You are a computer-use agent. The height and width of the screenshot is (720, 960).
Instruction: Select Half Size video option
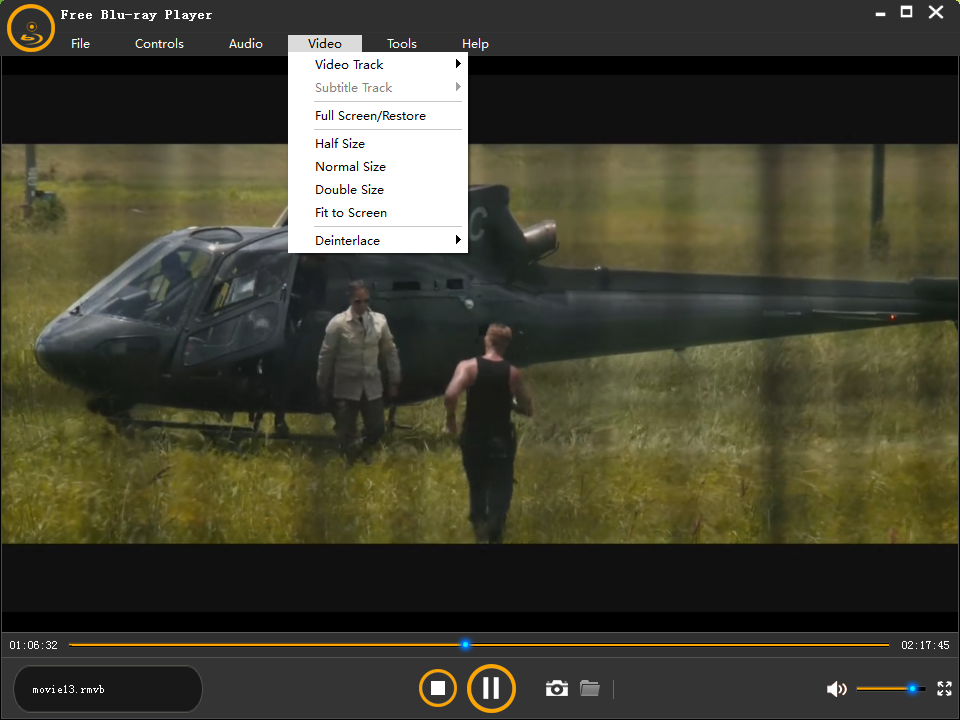pos(378,143)
